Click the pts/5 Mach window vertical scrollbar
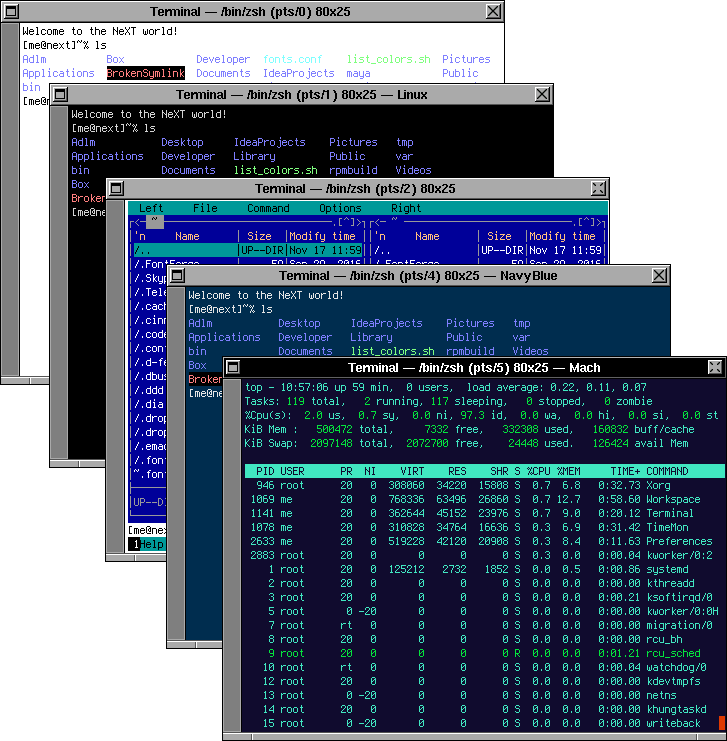The image size is (727, 741). pyautogui.click(x=232, y=555)
